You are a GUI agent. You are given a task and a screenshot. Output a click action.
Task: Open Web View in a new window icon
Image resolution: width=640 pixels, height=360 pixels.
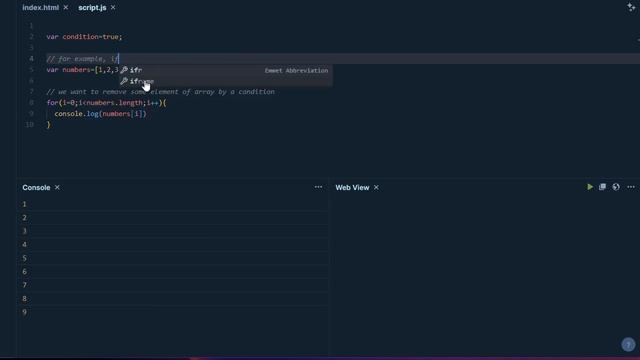pos(602,187)
